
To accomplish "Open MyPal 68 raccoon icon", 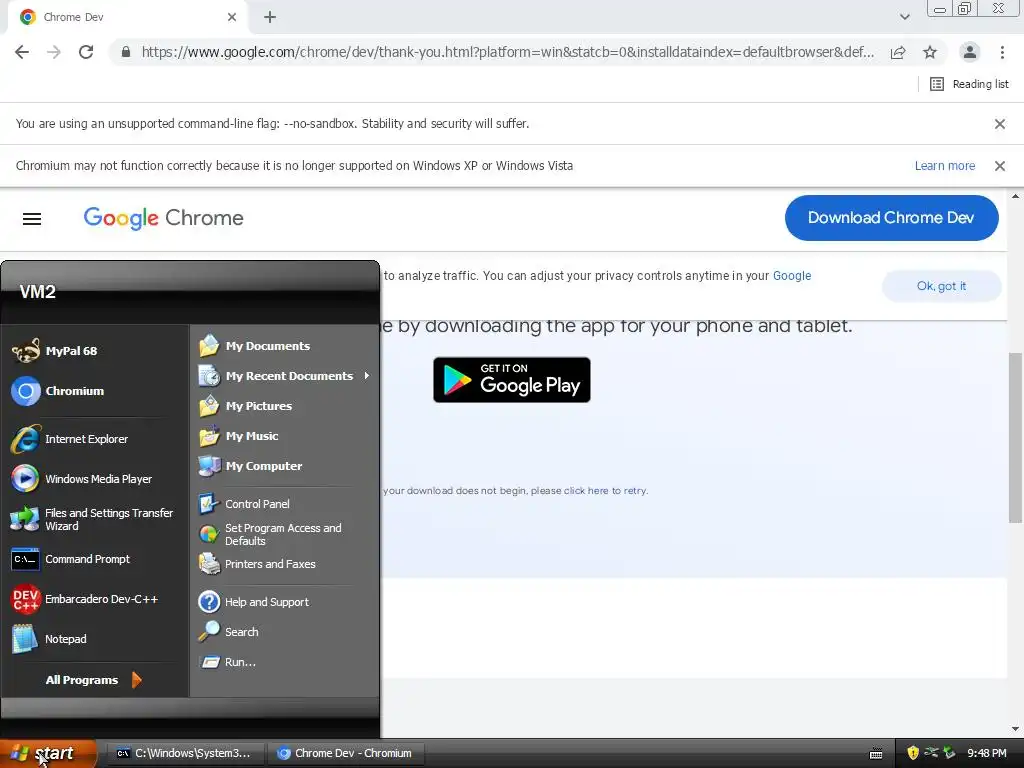I will coord(25,351).
